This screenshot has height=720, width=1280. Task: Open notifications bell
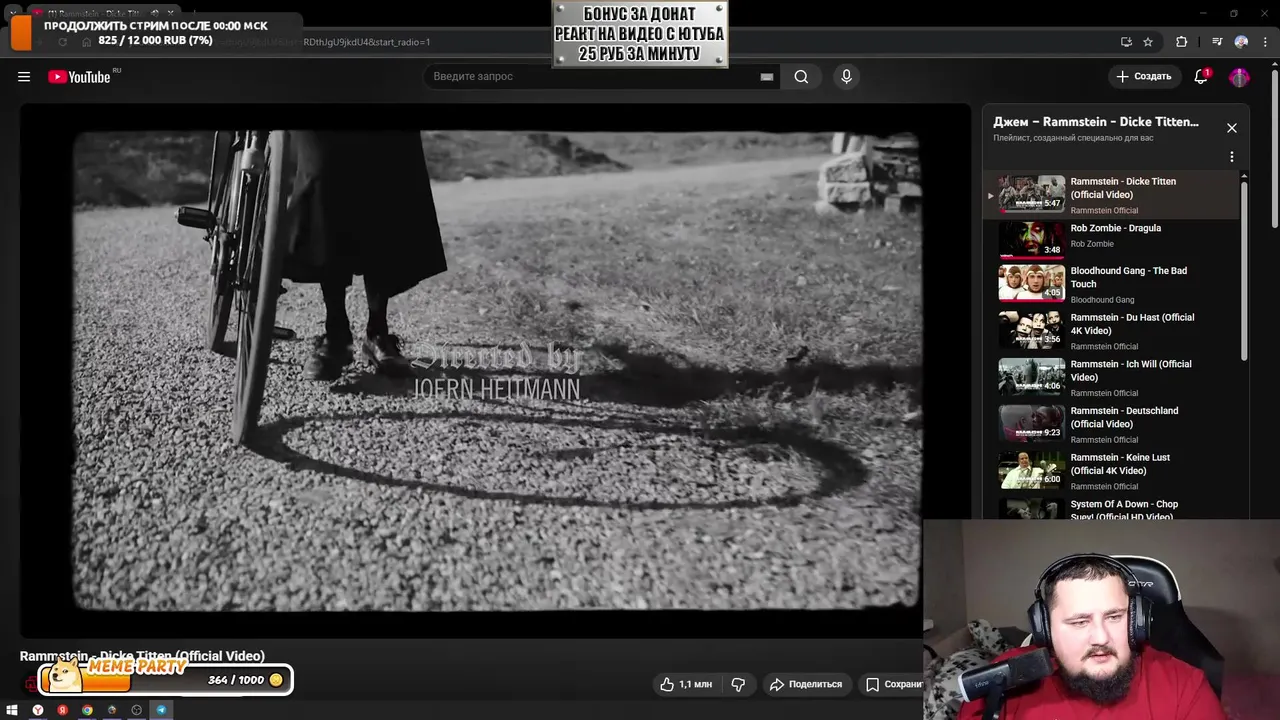click(x=1201, y=76)
